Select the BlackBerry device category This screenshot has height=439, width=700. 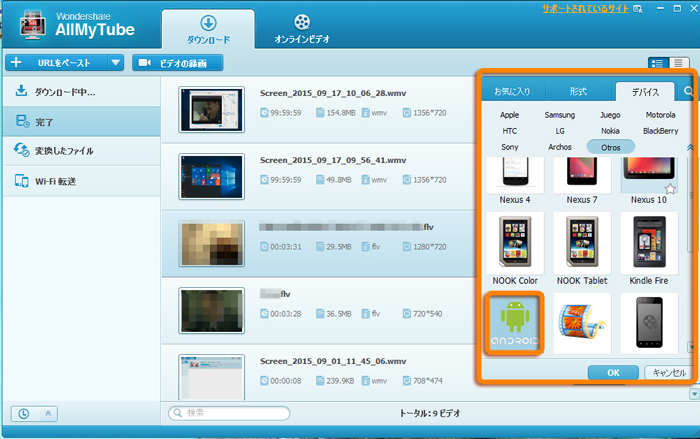[660, 131]
